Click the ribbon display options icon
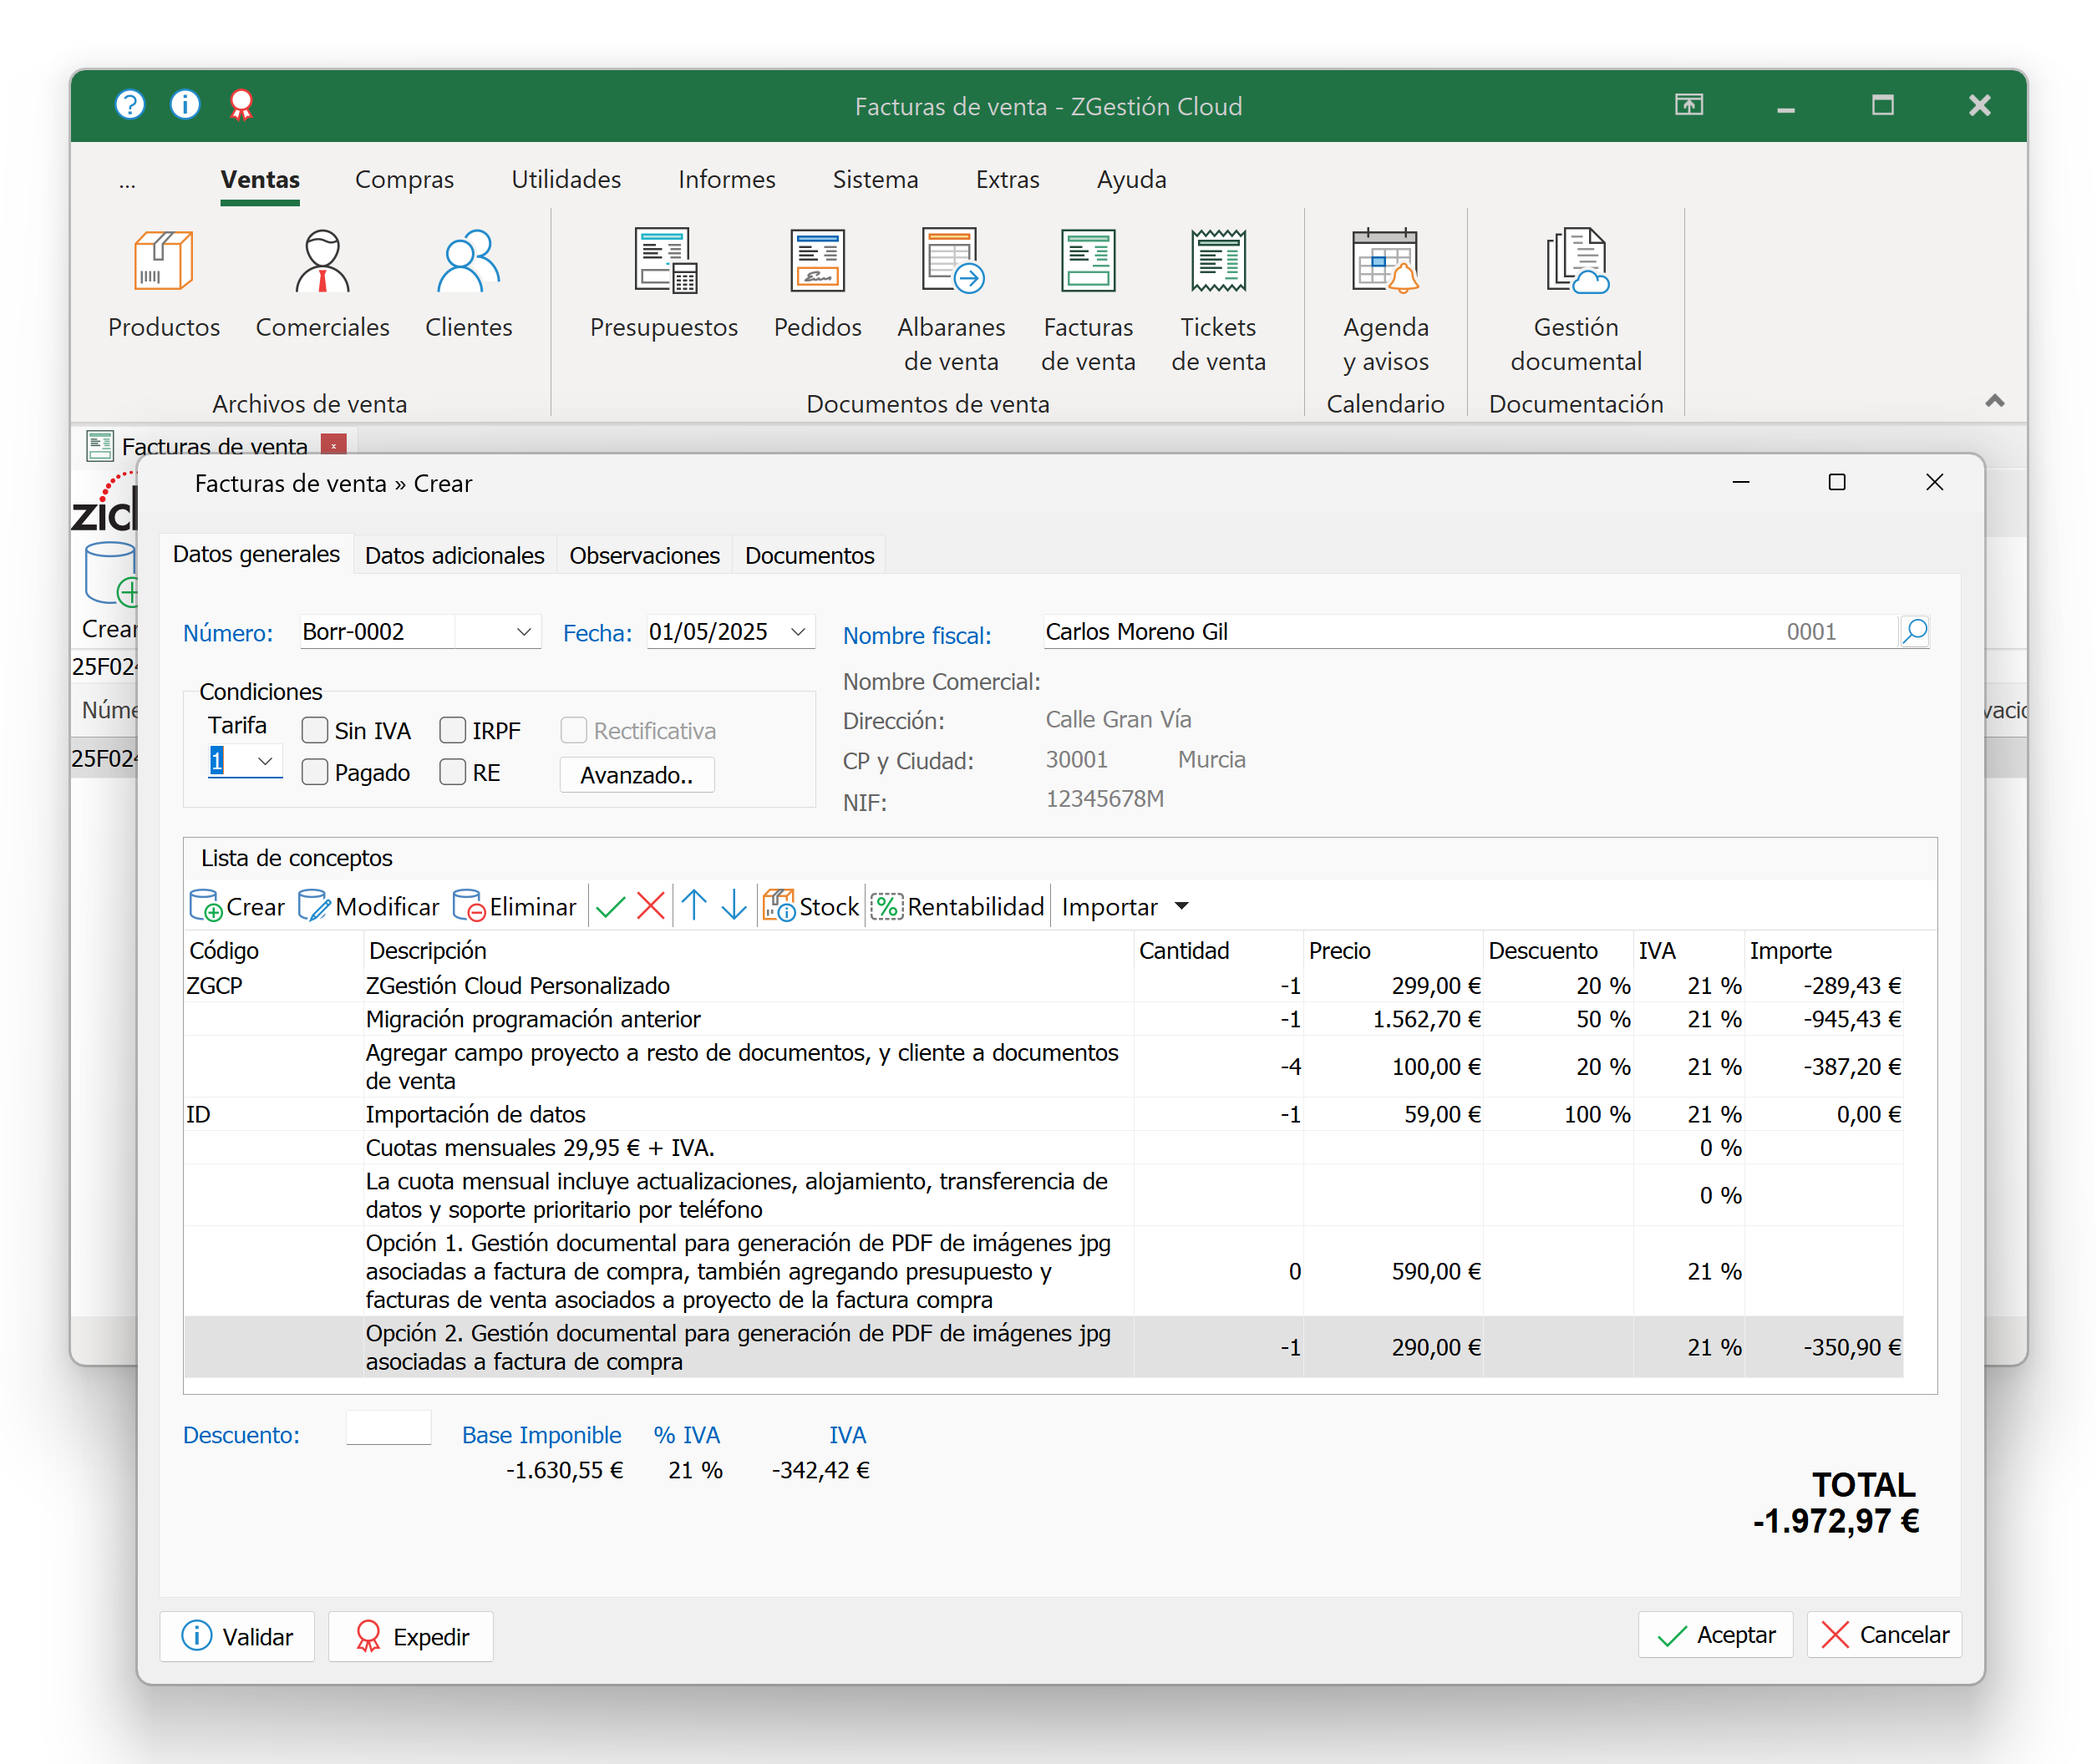 1689,104
